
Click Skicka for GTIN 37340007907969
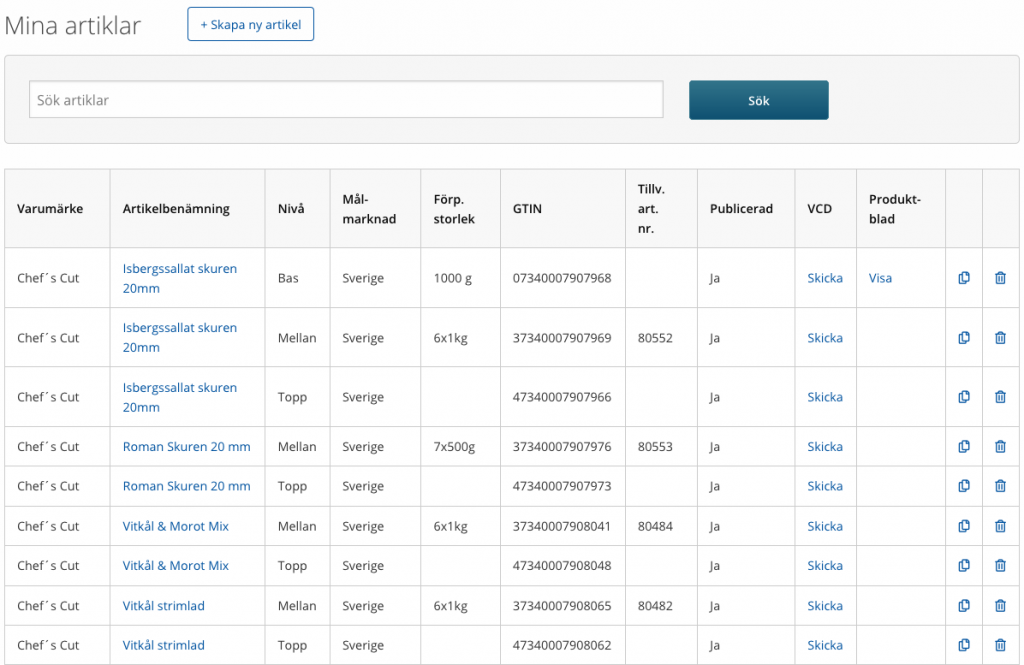825,338
